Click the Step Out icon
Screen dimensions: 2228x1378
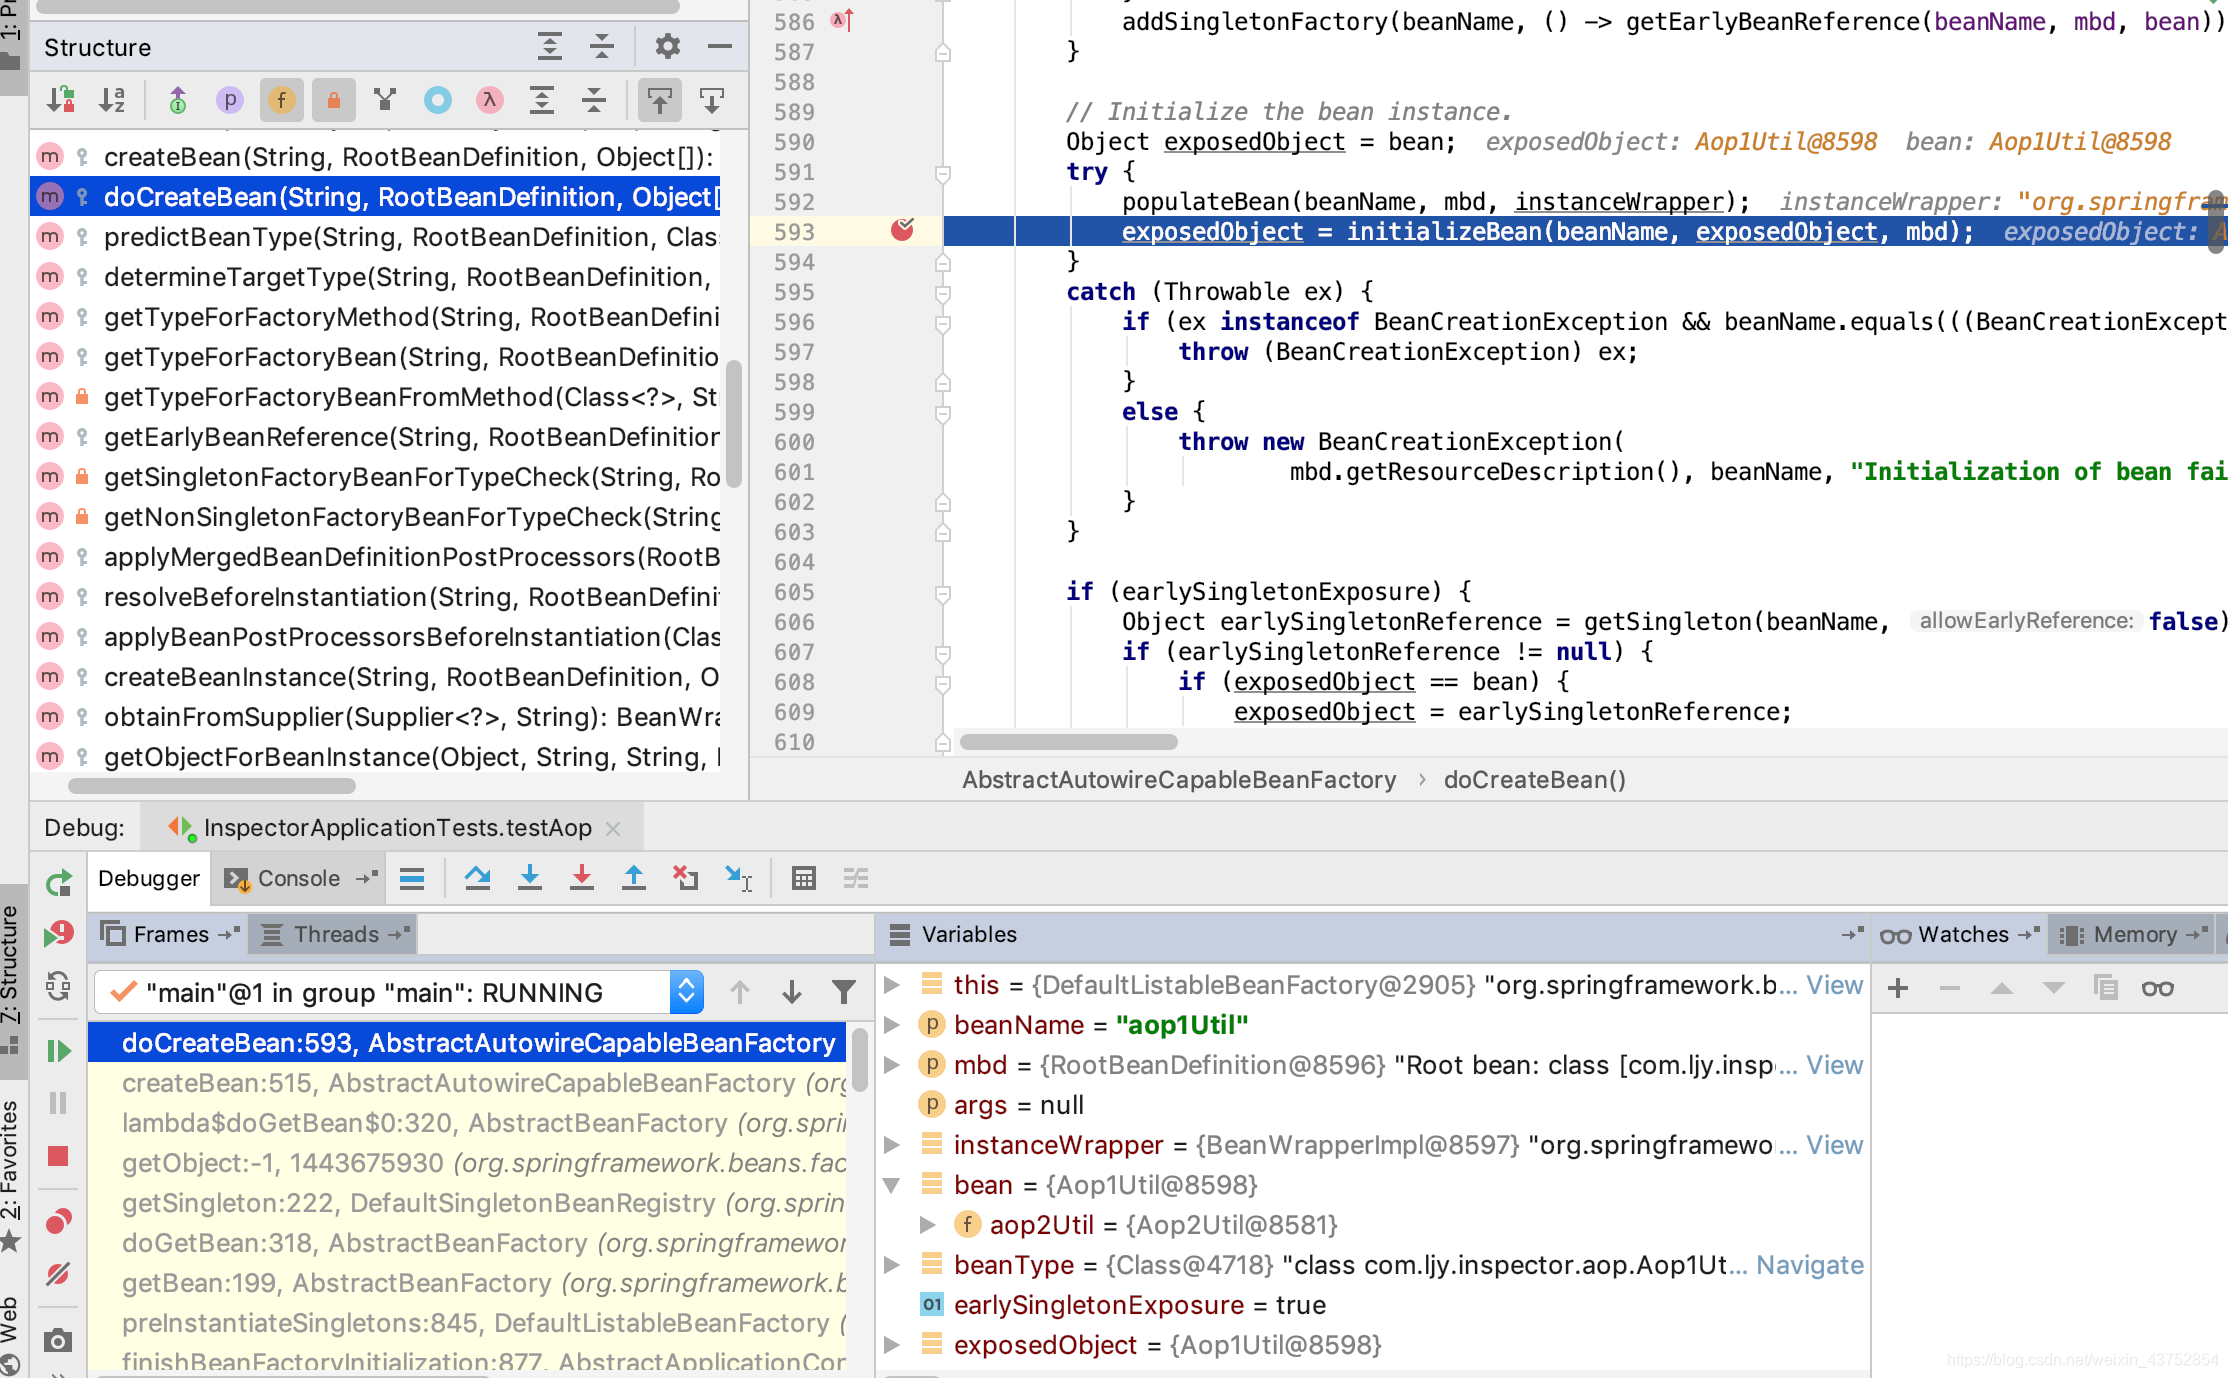634,878
